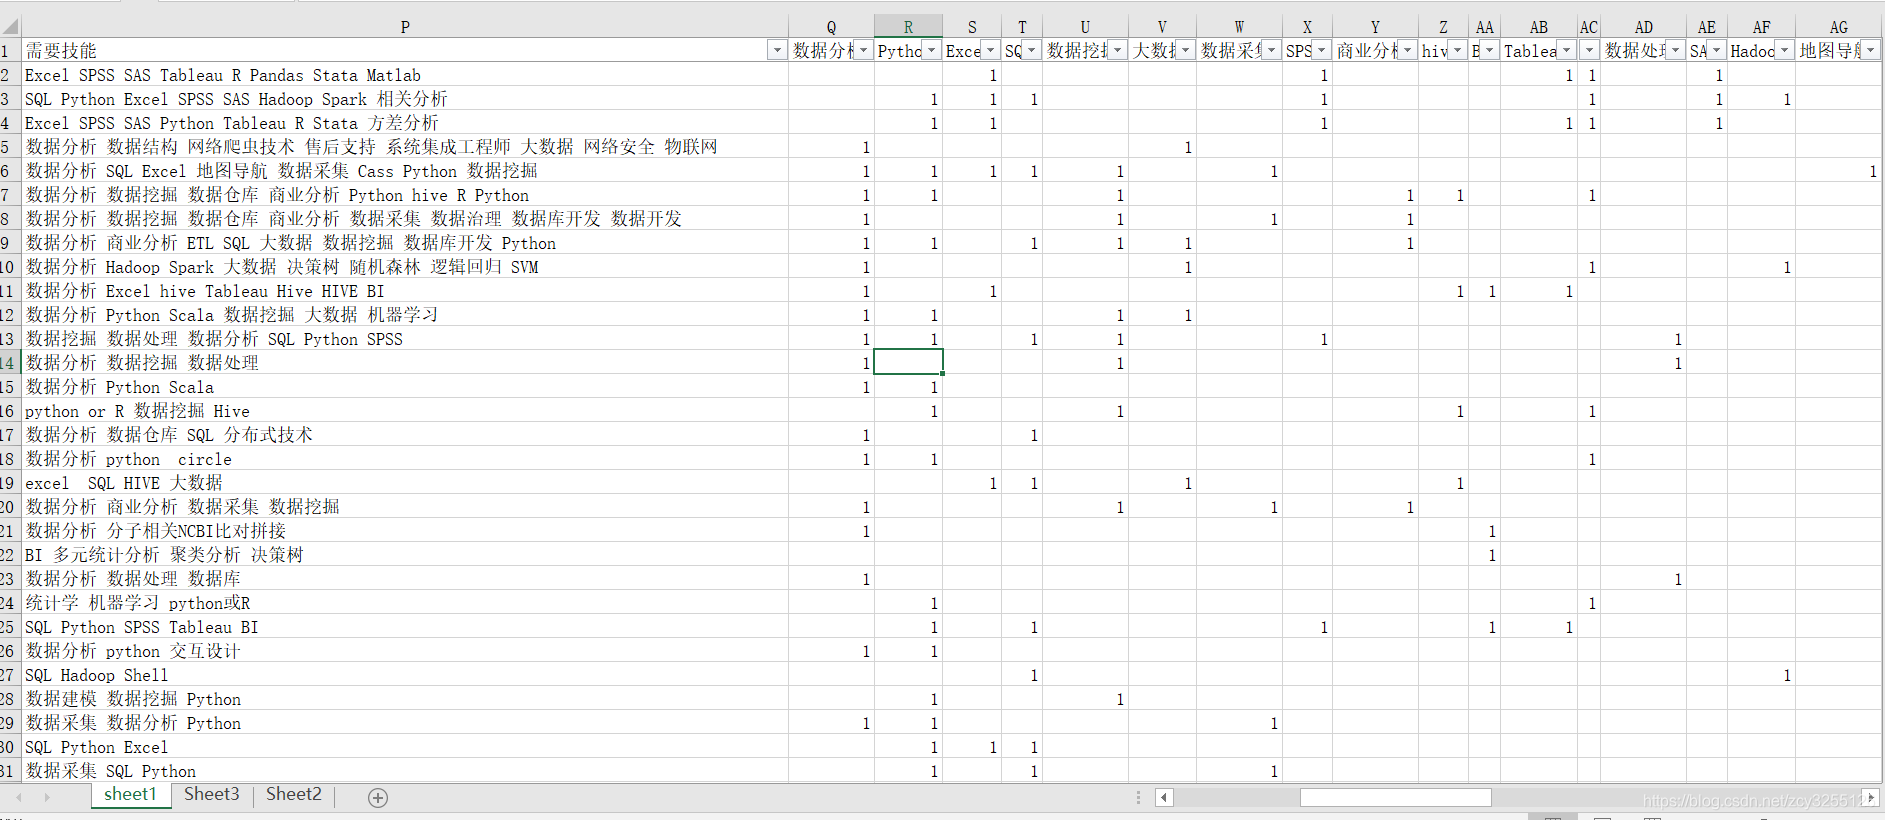Open filter dropdown in column AC
Screen dimensions: 1885x820
coord(1589,50)
